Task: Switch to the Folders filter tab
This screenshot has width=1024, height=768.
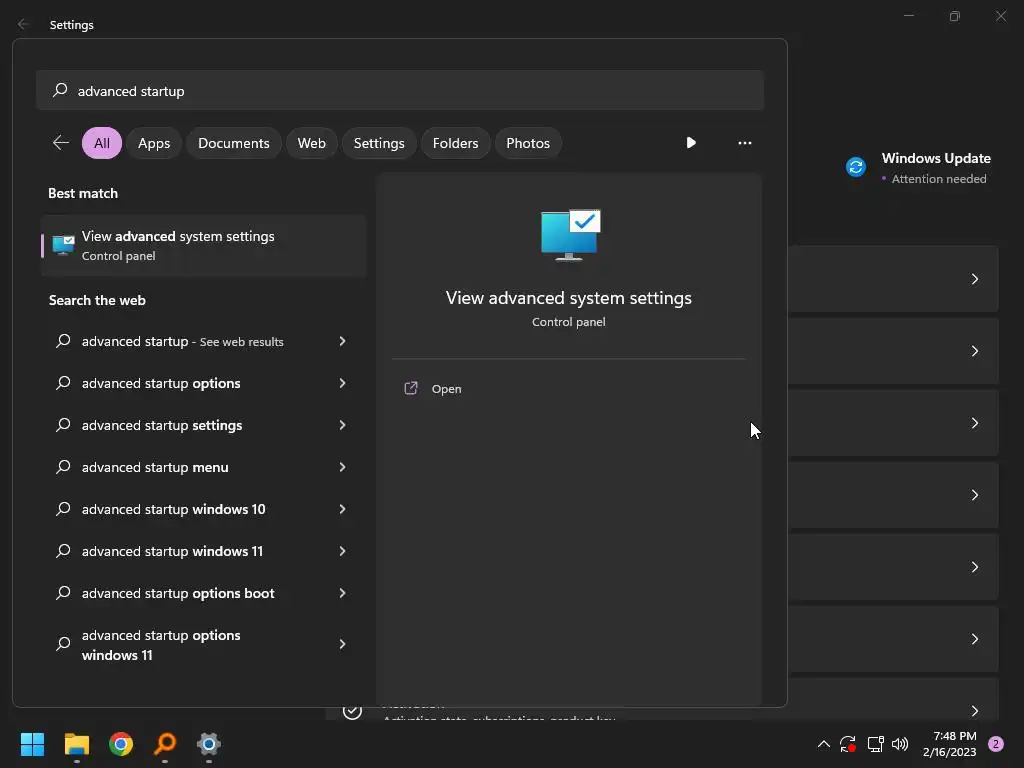Action: click(455, 143)
